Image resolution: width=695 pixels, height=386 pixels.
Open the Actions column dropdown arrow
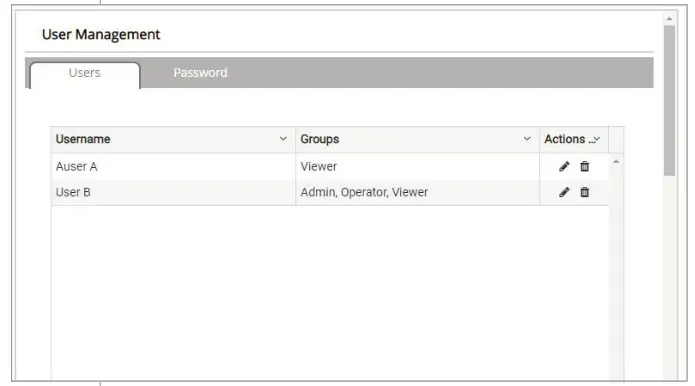click(597, 139)
